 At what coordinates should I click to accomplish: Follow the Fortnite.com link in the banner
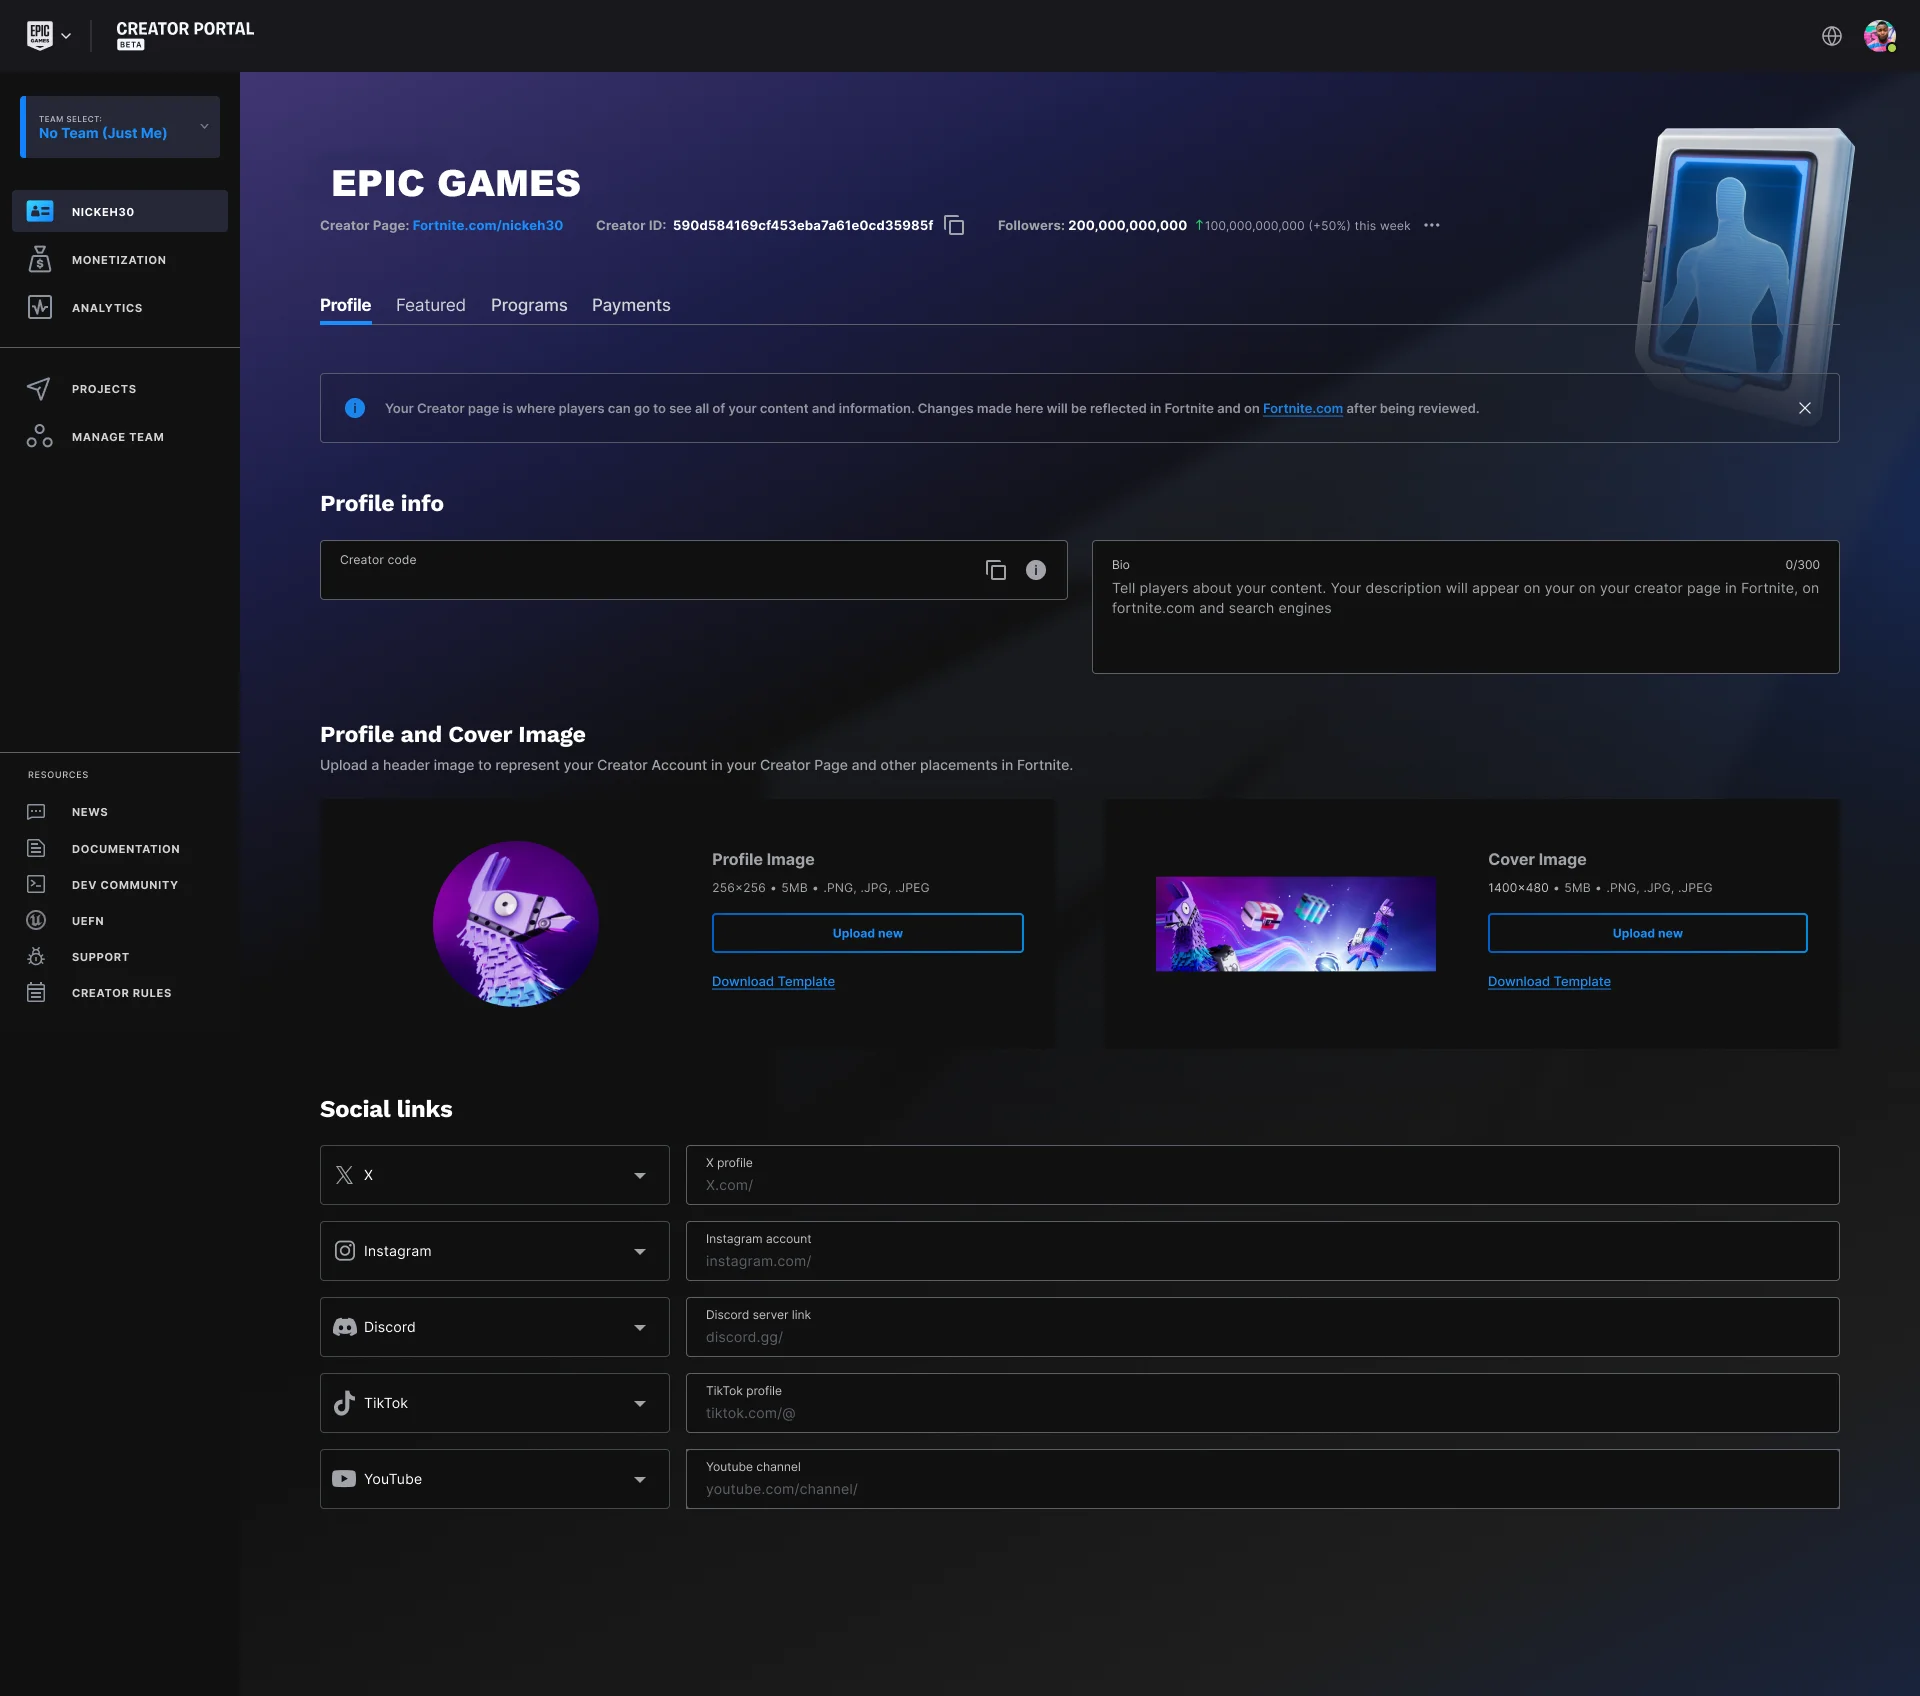(x=1303, y=408)
